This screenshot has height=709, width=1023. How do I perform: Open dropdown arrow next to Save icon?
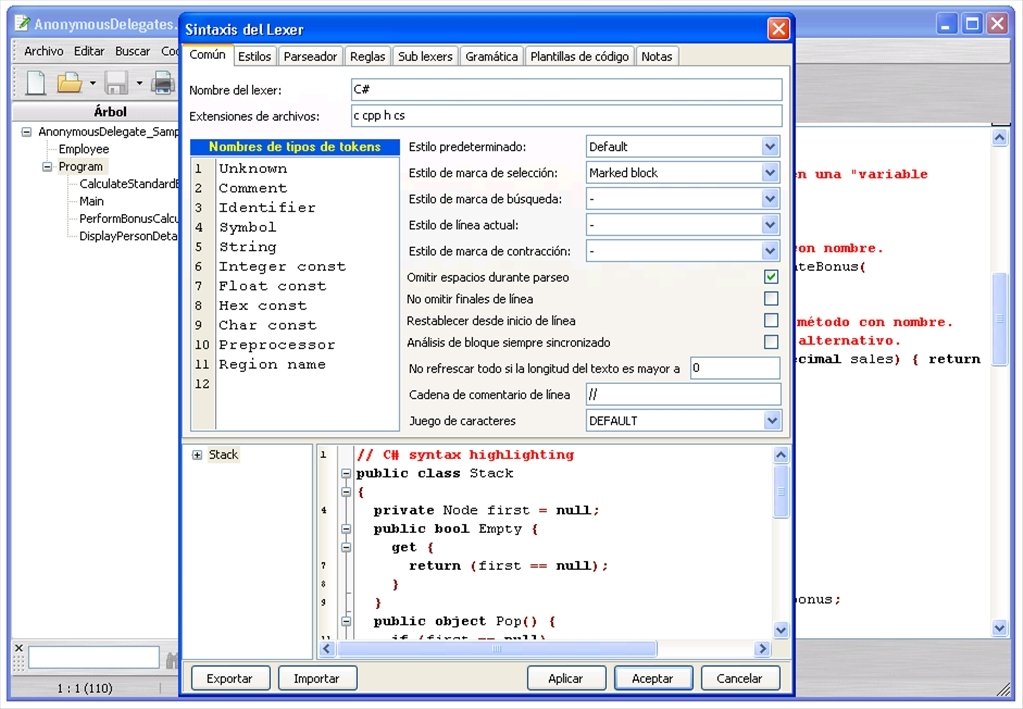coord(139,83)
